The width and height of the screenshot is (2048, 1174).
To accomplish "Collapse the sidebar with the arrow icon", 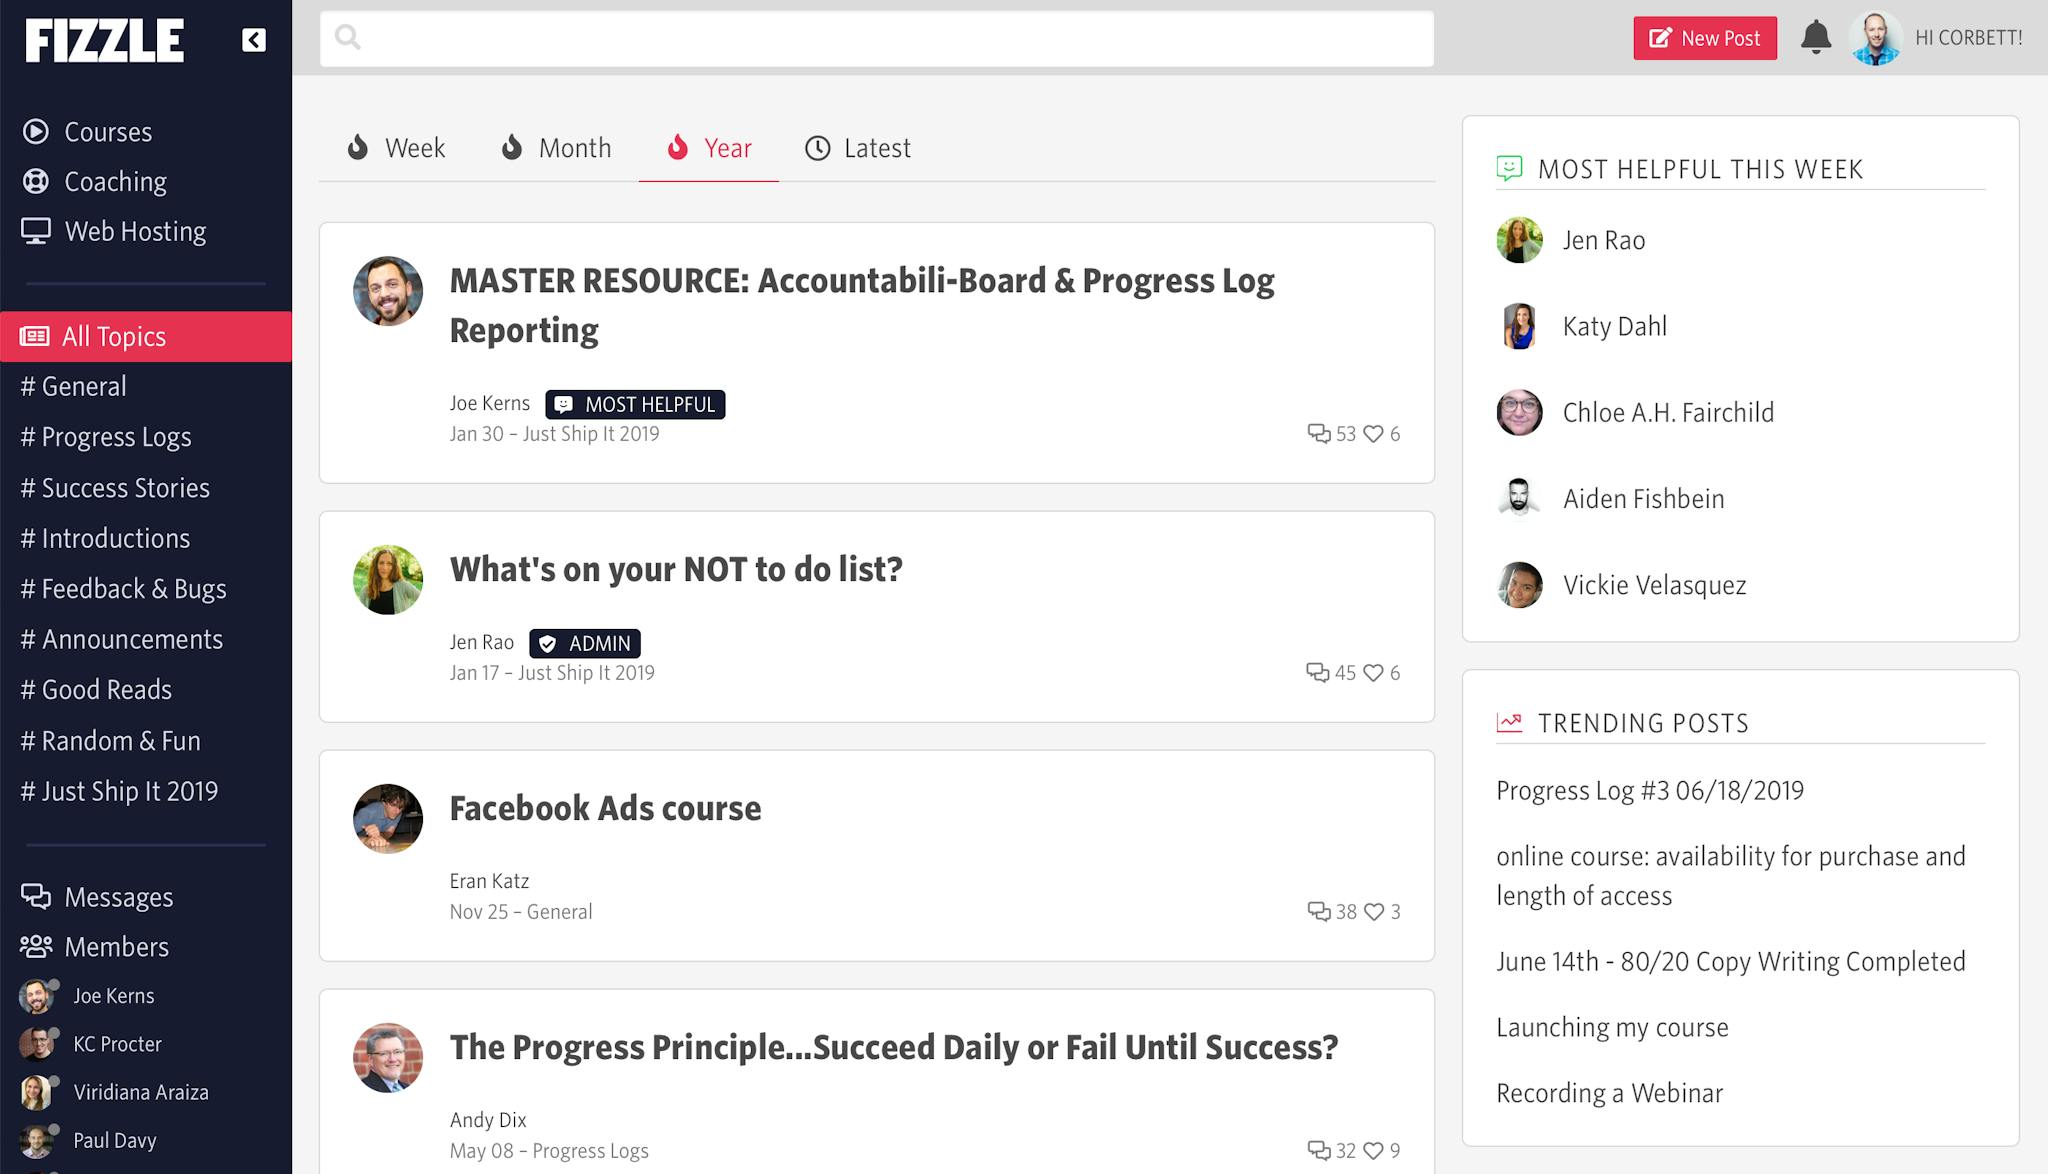I will point(253,40).
